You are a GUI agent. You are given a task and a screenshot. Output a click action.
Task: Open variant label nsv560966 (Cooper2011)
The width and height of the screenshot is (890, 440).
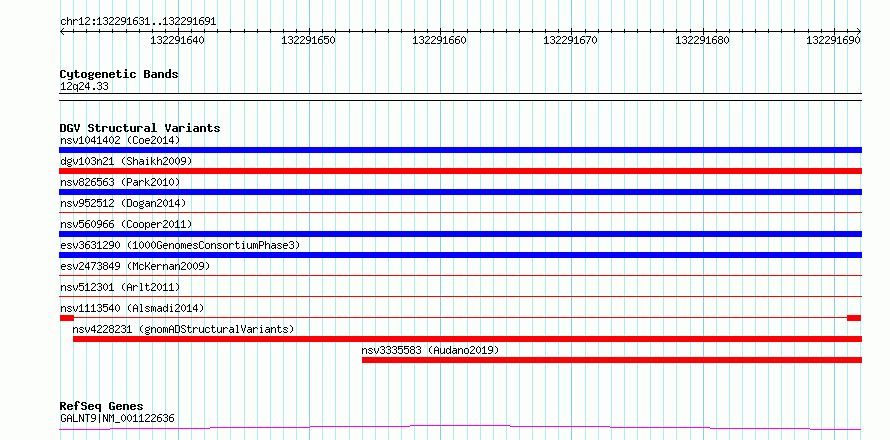(x=126, y=224)
